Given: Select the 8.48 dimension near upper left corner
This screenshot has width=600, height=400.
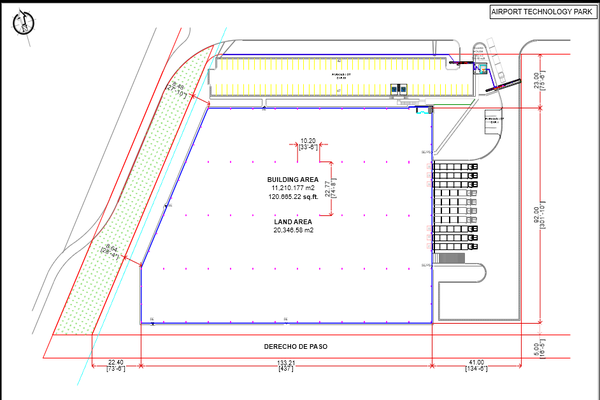Looking at the screenshot, I should 180,90.
